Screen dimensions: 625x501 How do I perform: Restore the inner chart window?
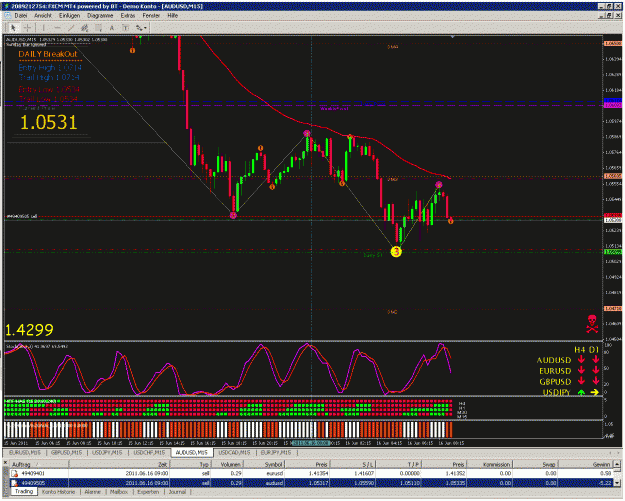[x=609, y=16]
